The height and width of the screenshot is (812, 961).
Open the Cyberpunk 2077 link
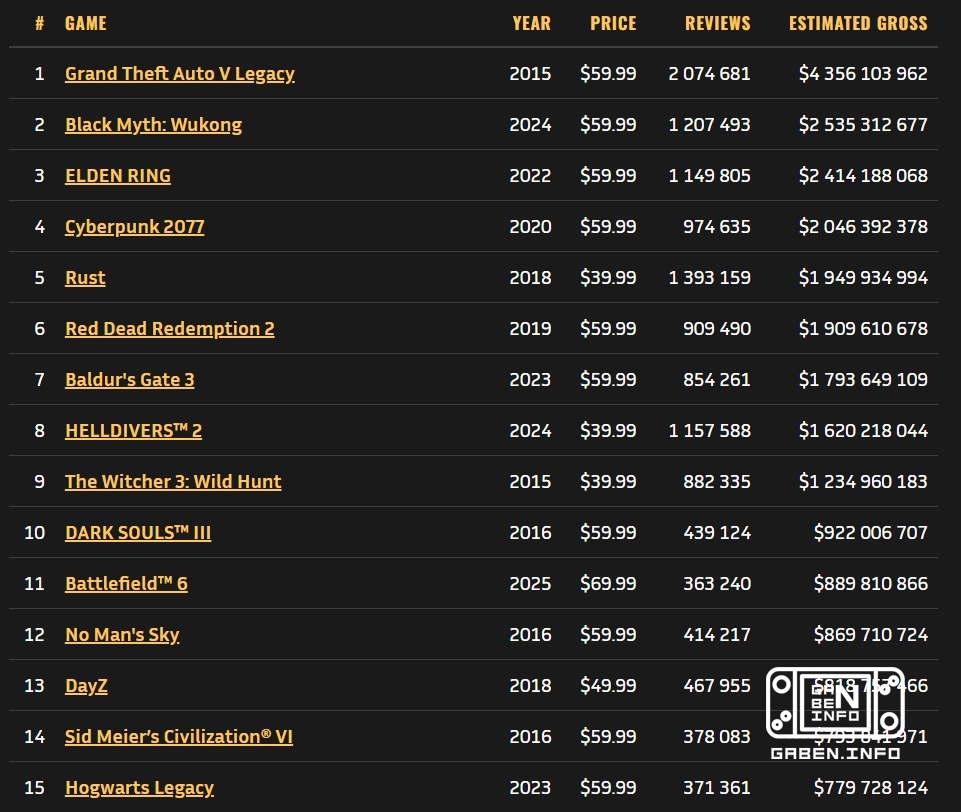(x=134, y=227)
